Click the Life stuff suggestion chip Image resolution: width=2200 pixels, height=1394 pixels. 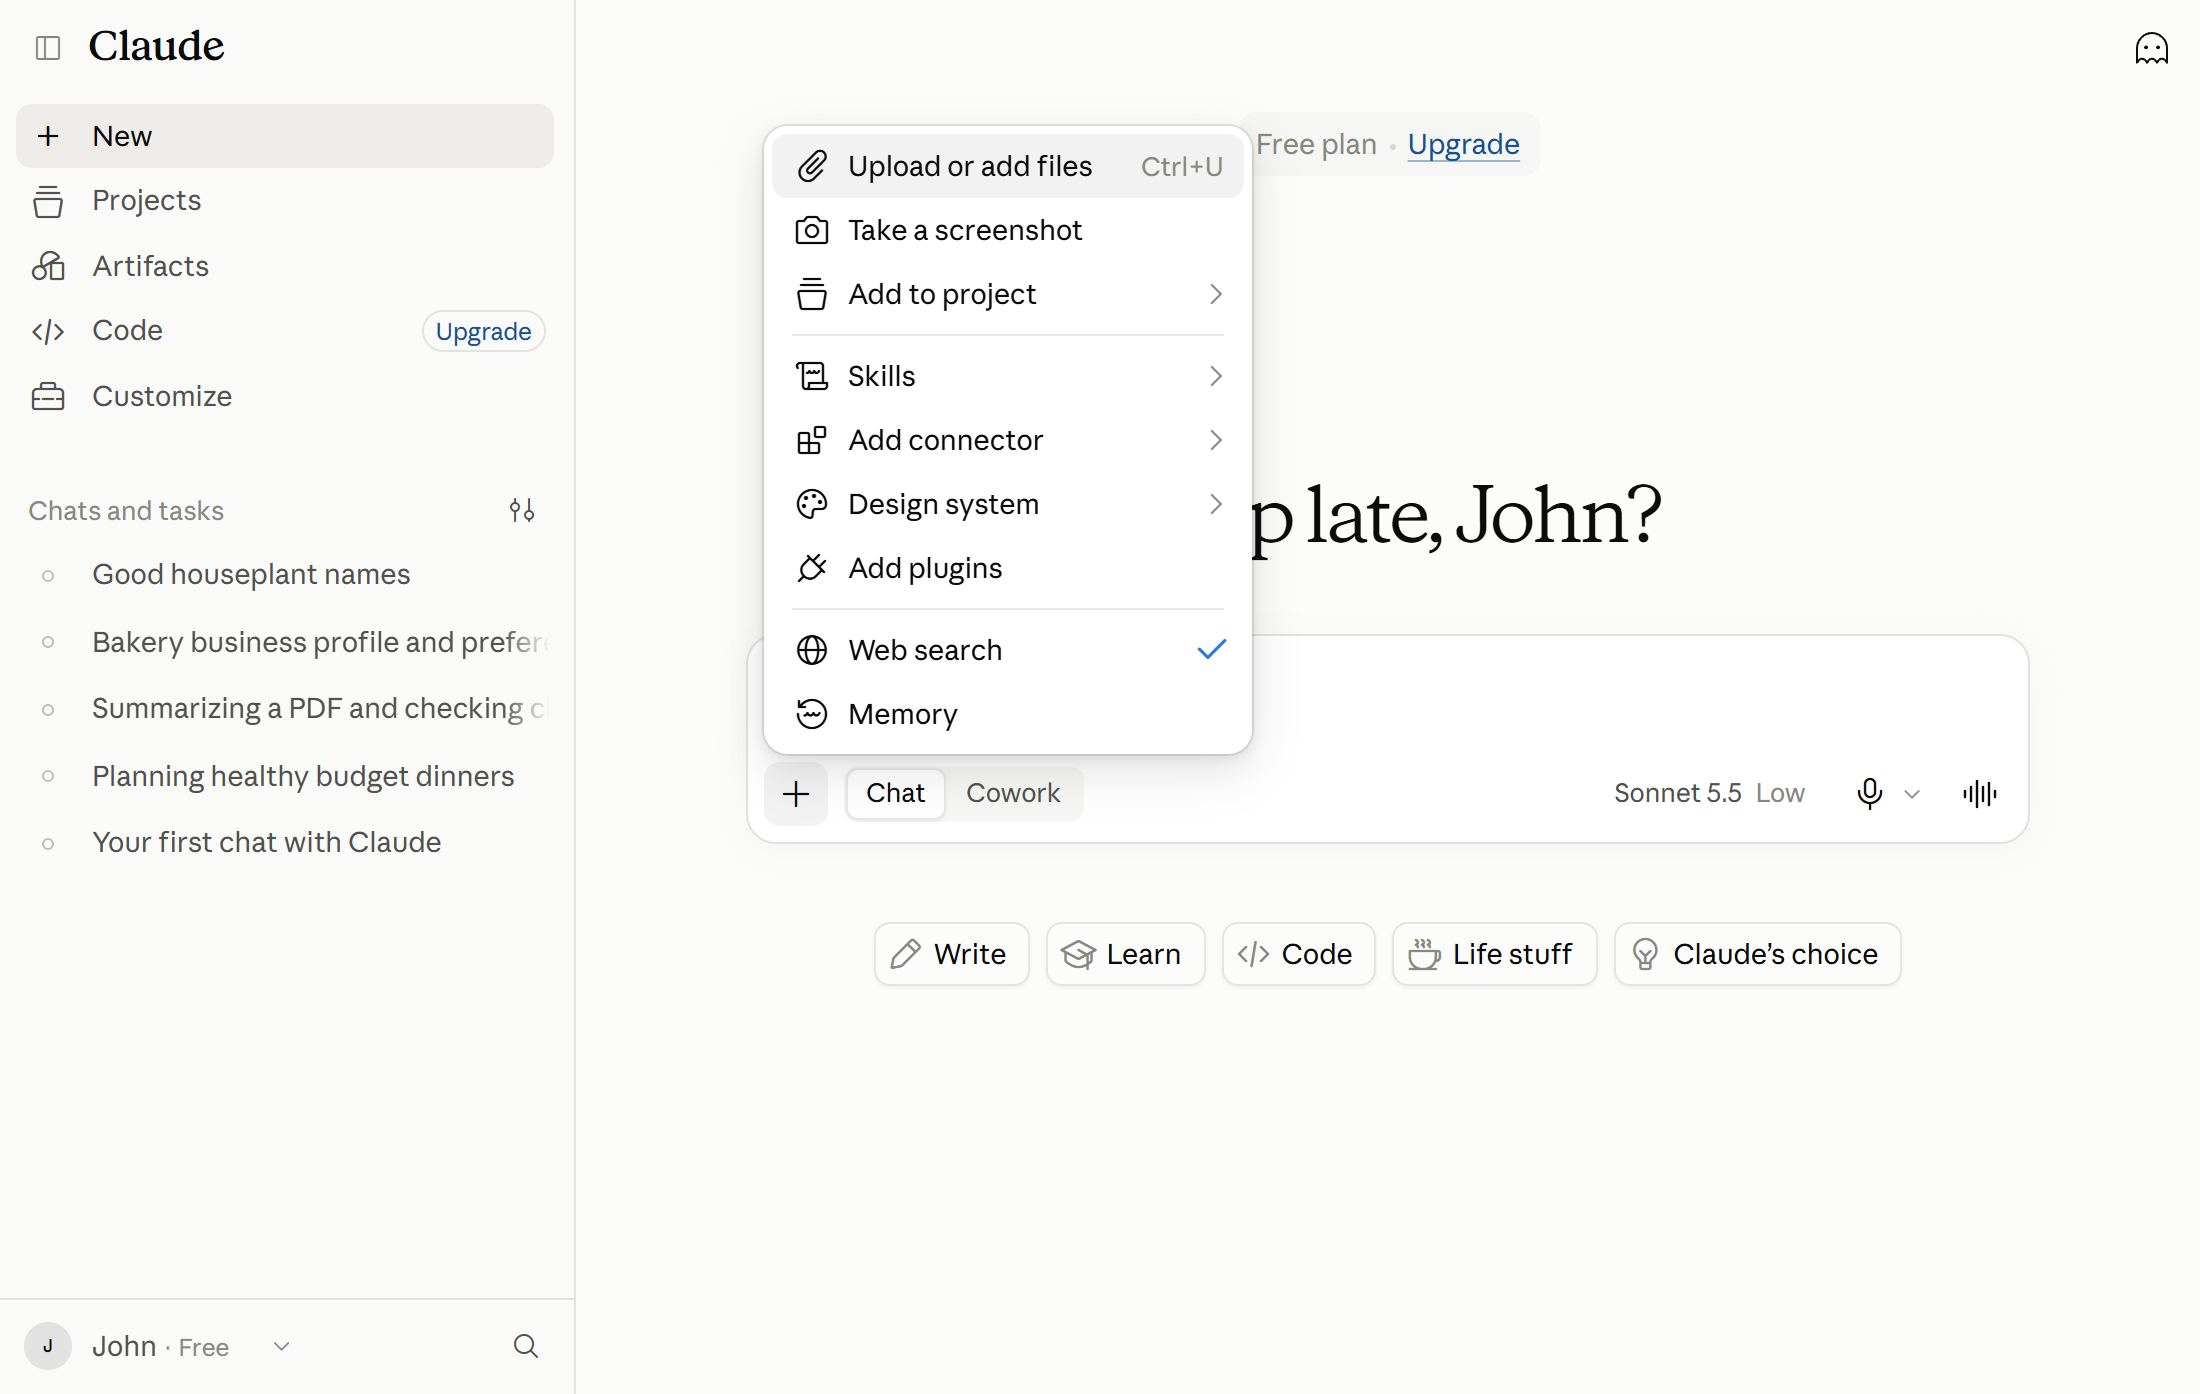click(1494, 954)
